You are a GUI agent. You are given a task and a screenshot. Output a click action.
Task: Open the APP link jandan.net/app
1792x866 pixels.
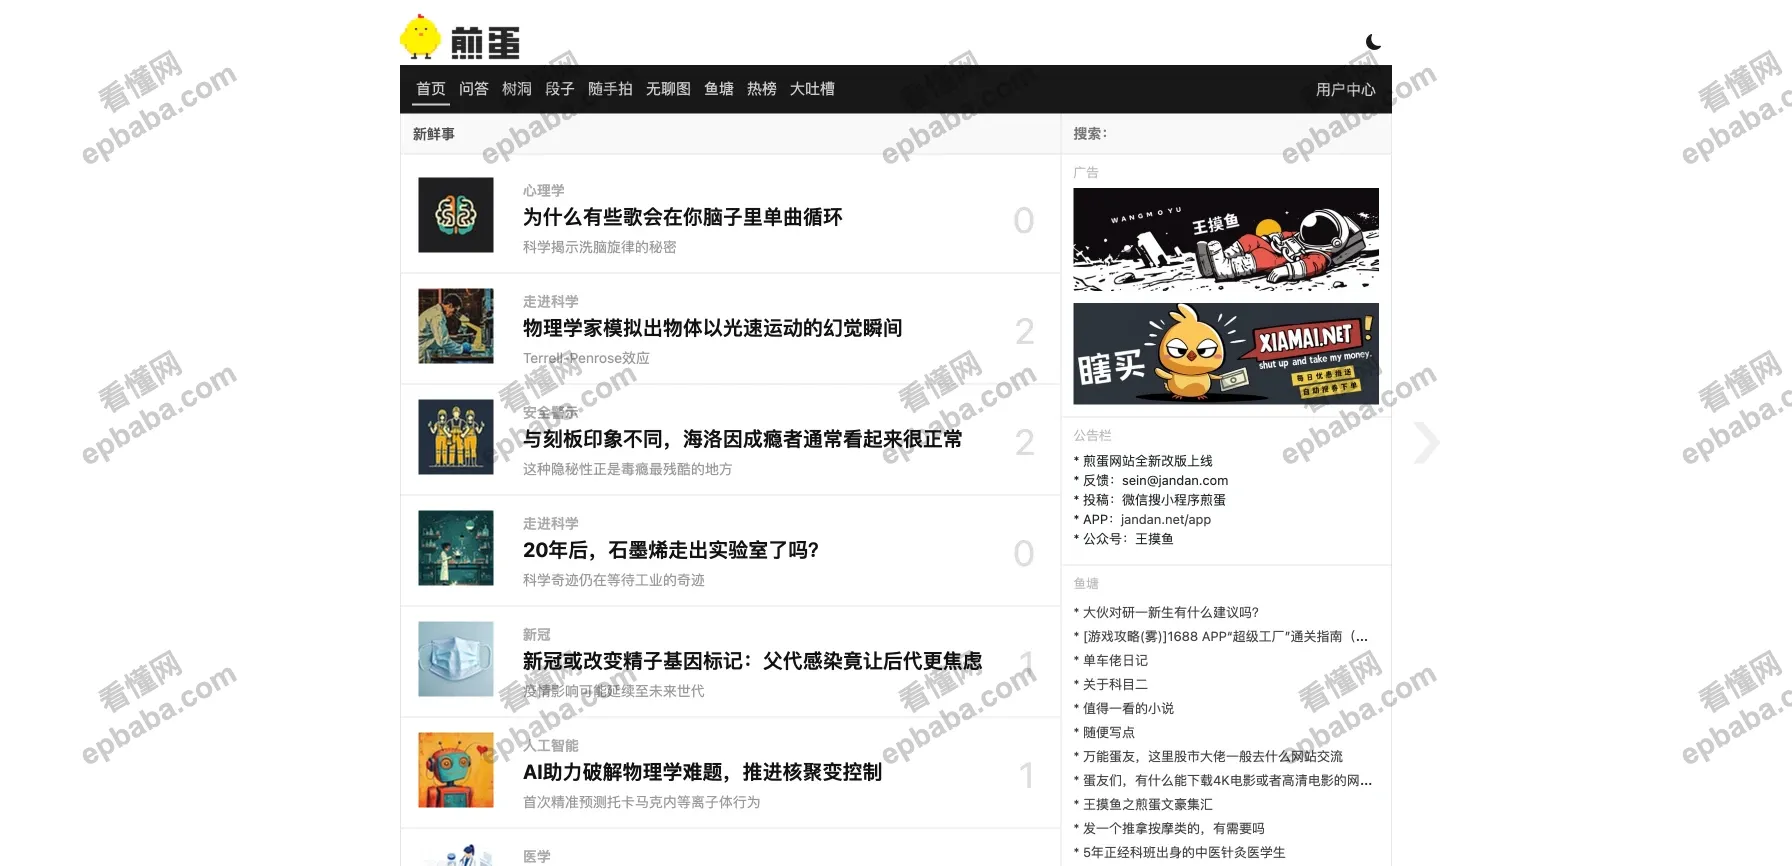[x=1166, y=519]
